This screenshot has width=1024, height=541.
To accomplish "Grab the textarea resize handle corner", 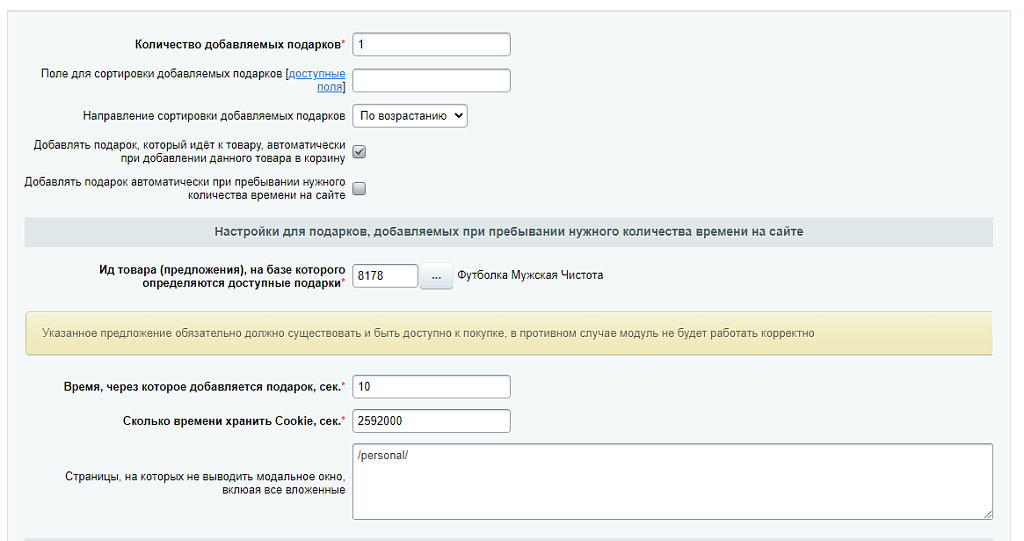I will click(x=987, y=514).
